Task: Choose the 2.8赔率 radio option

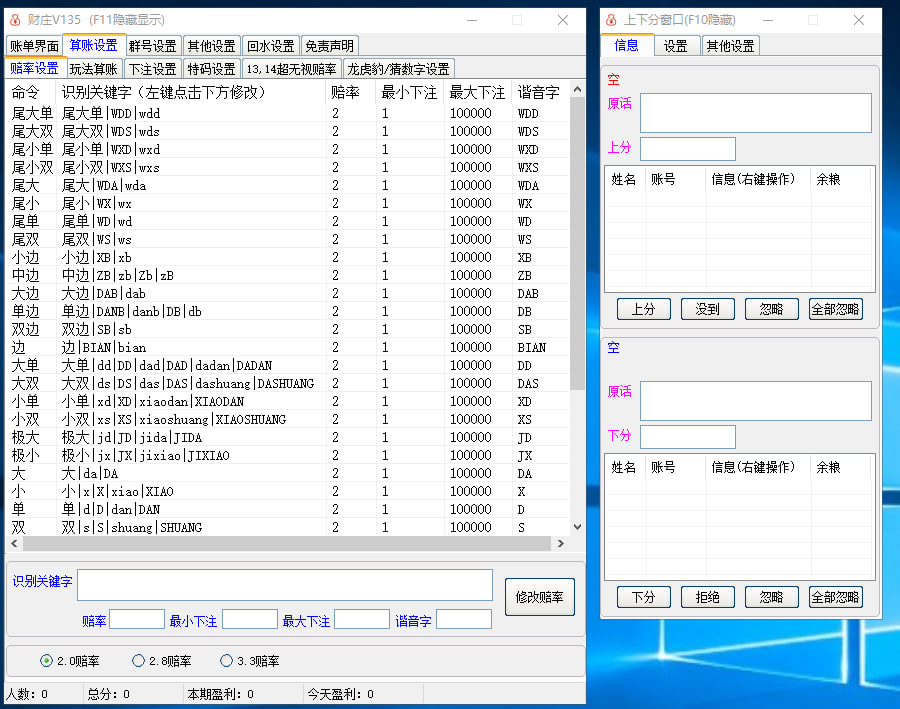Action: click(x=138, y=661)
